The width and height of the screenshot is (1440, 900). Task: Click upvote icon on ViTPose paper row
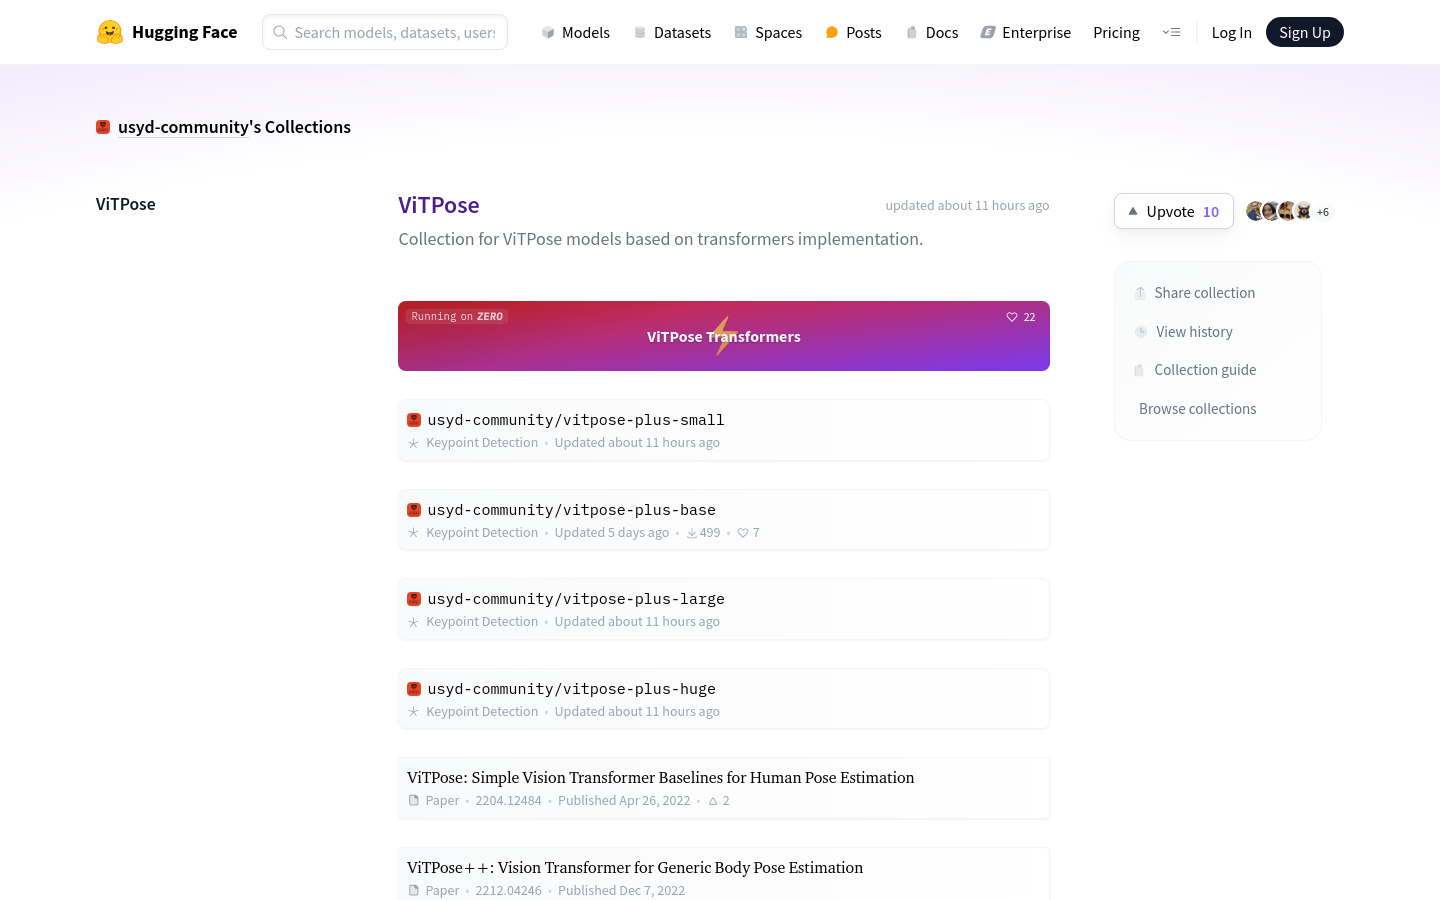(713, 801)
